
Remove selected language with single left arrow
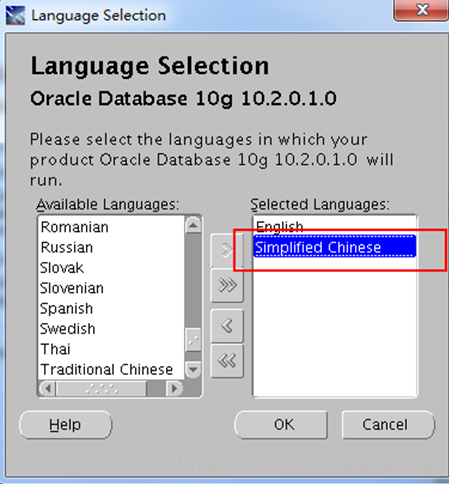[x=227, y=326]
